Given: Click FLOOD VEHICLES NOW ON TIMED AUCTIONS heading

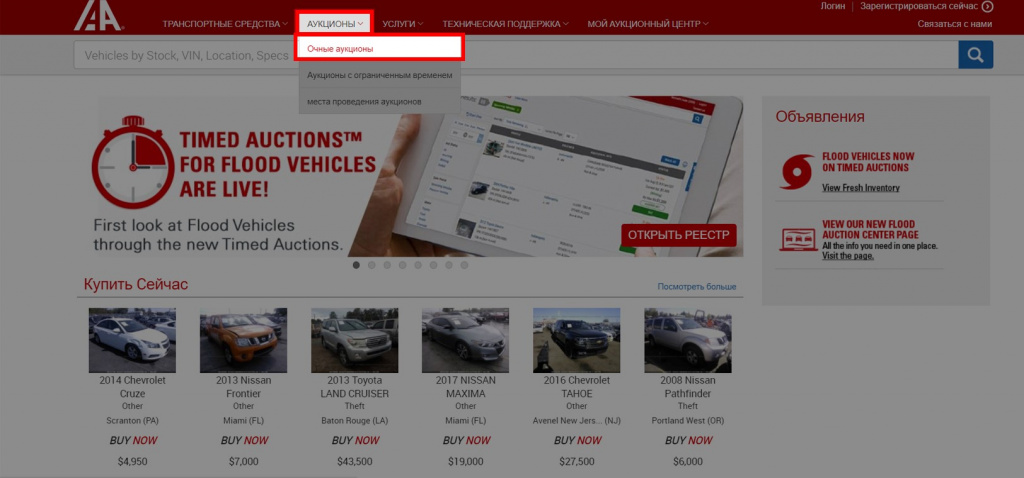Looking at the screenshot, I should 868,162.
